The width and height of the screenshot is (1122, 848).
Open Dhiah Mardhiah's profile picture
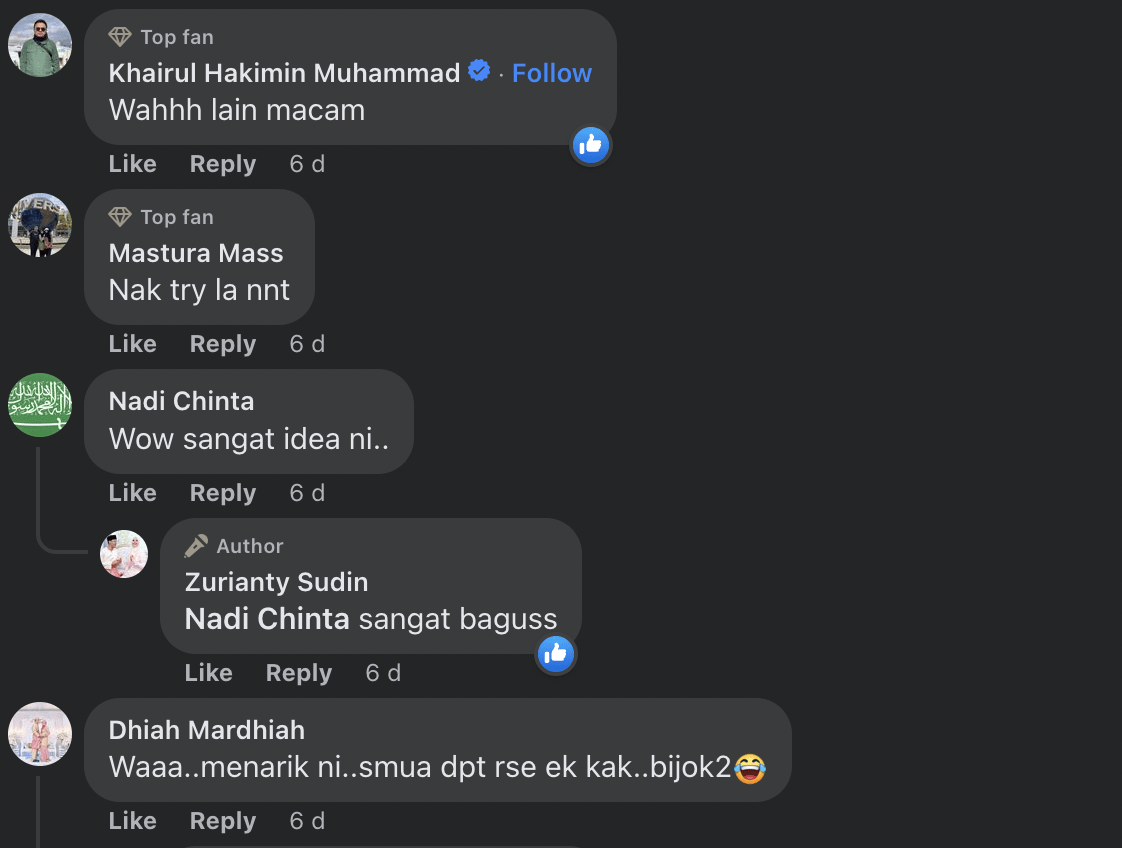40,734
